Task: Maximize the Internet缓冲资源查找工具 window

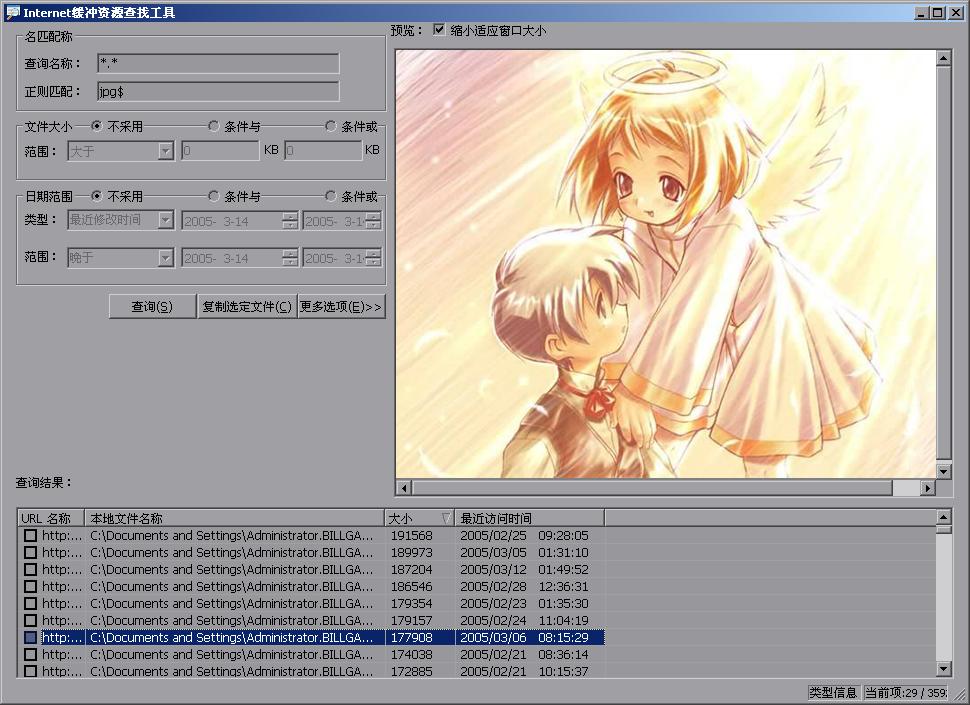Action: (x=938, y=12)
